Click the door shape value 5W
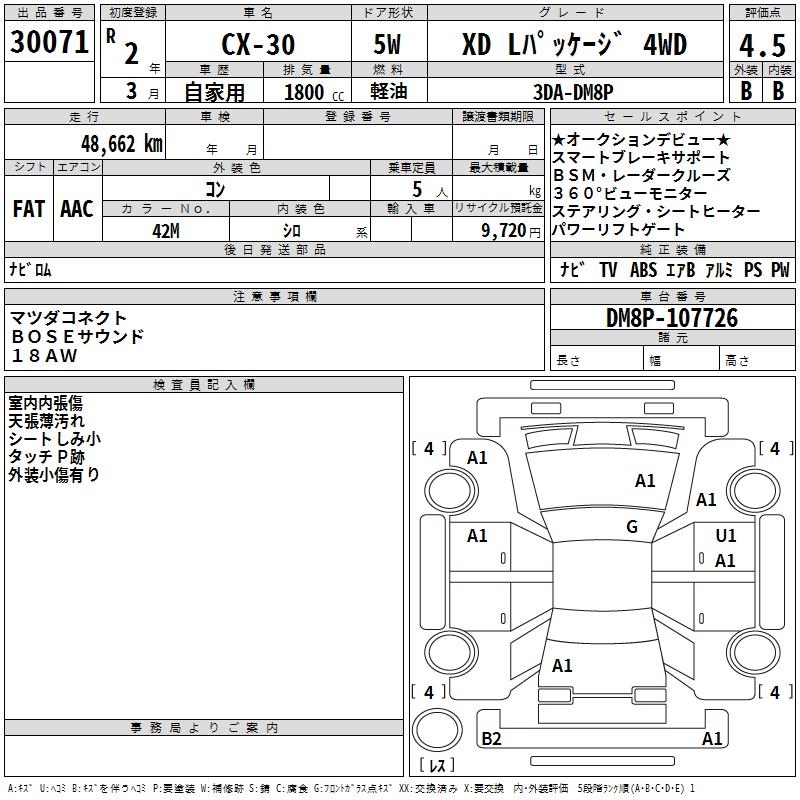The image size is (800, 800). click(387, 44)
